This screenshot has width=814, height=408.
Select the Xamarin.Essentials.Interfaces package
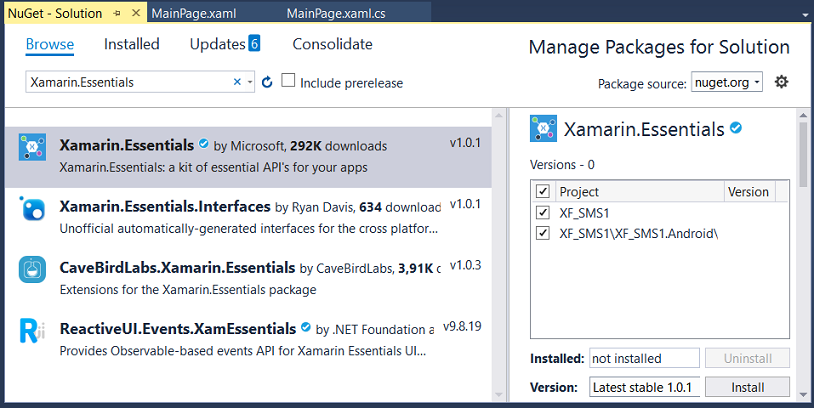248,217
